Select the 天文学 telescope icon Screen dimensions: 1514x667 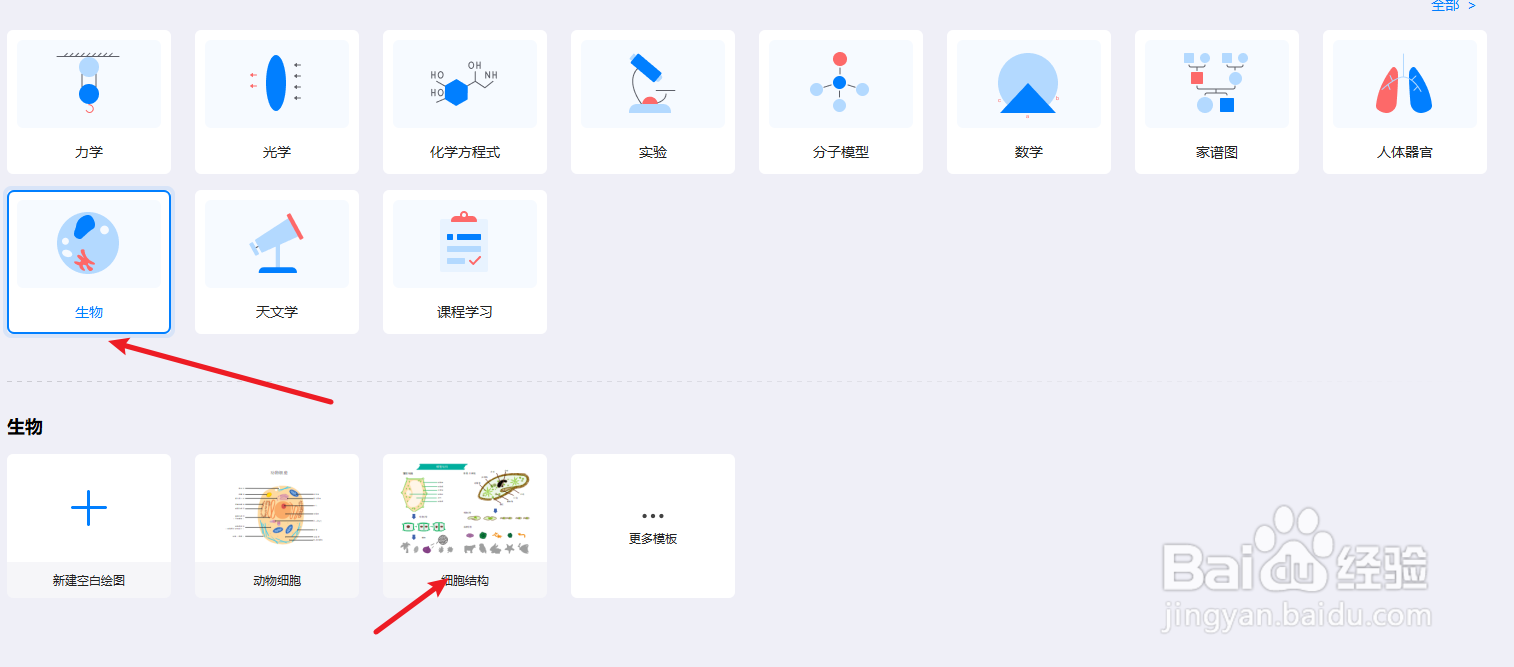pos(276,242)
